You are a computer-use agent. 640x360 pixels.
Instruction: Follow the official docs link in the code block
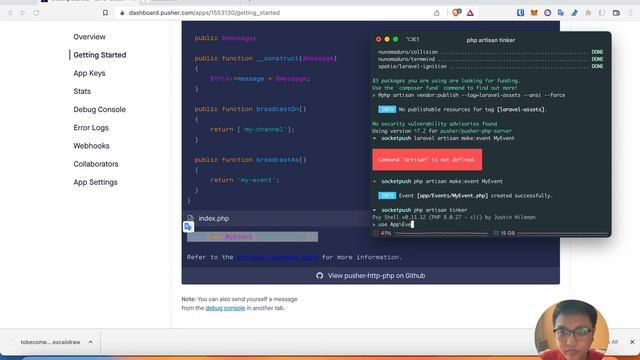pyautogui.click(x=278, y=257)
